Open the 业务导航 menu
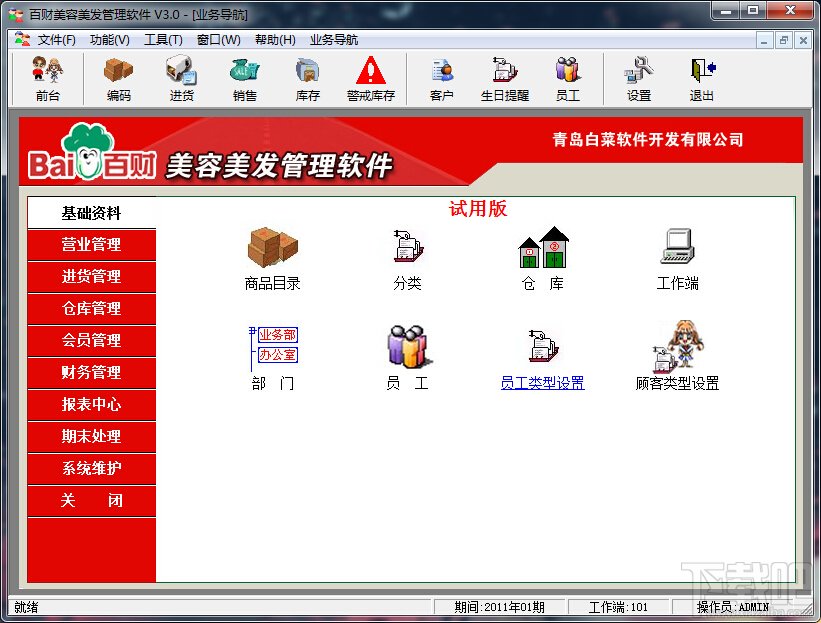 (x=334, y=40)
